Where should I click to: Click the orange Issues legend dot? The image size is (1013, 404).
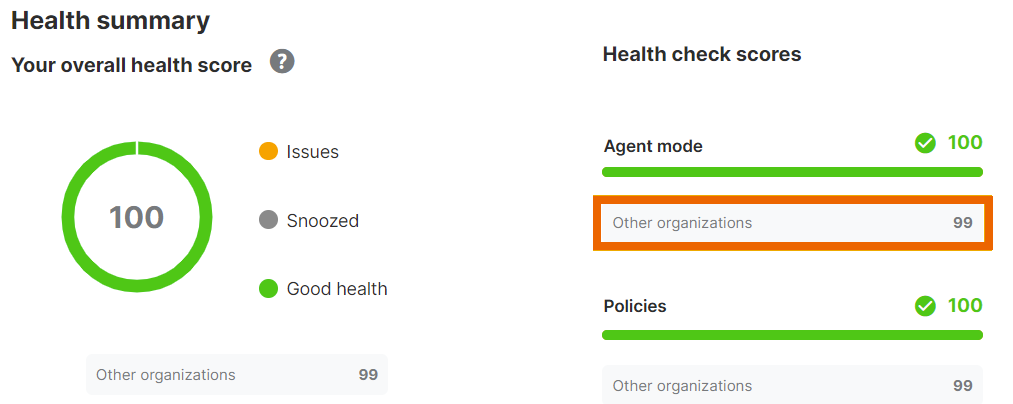pyautogui.click(x=268, y=152)
